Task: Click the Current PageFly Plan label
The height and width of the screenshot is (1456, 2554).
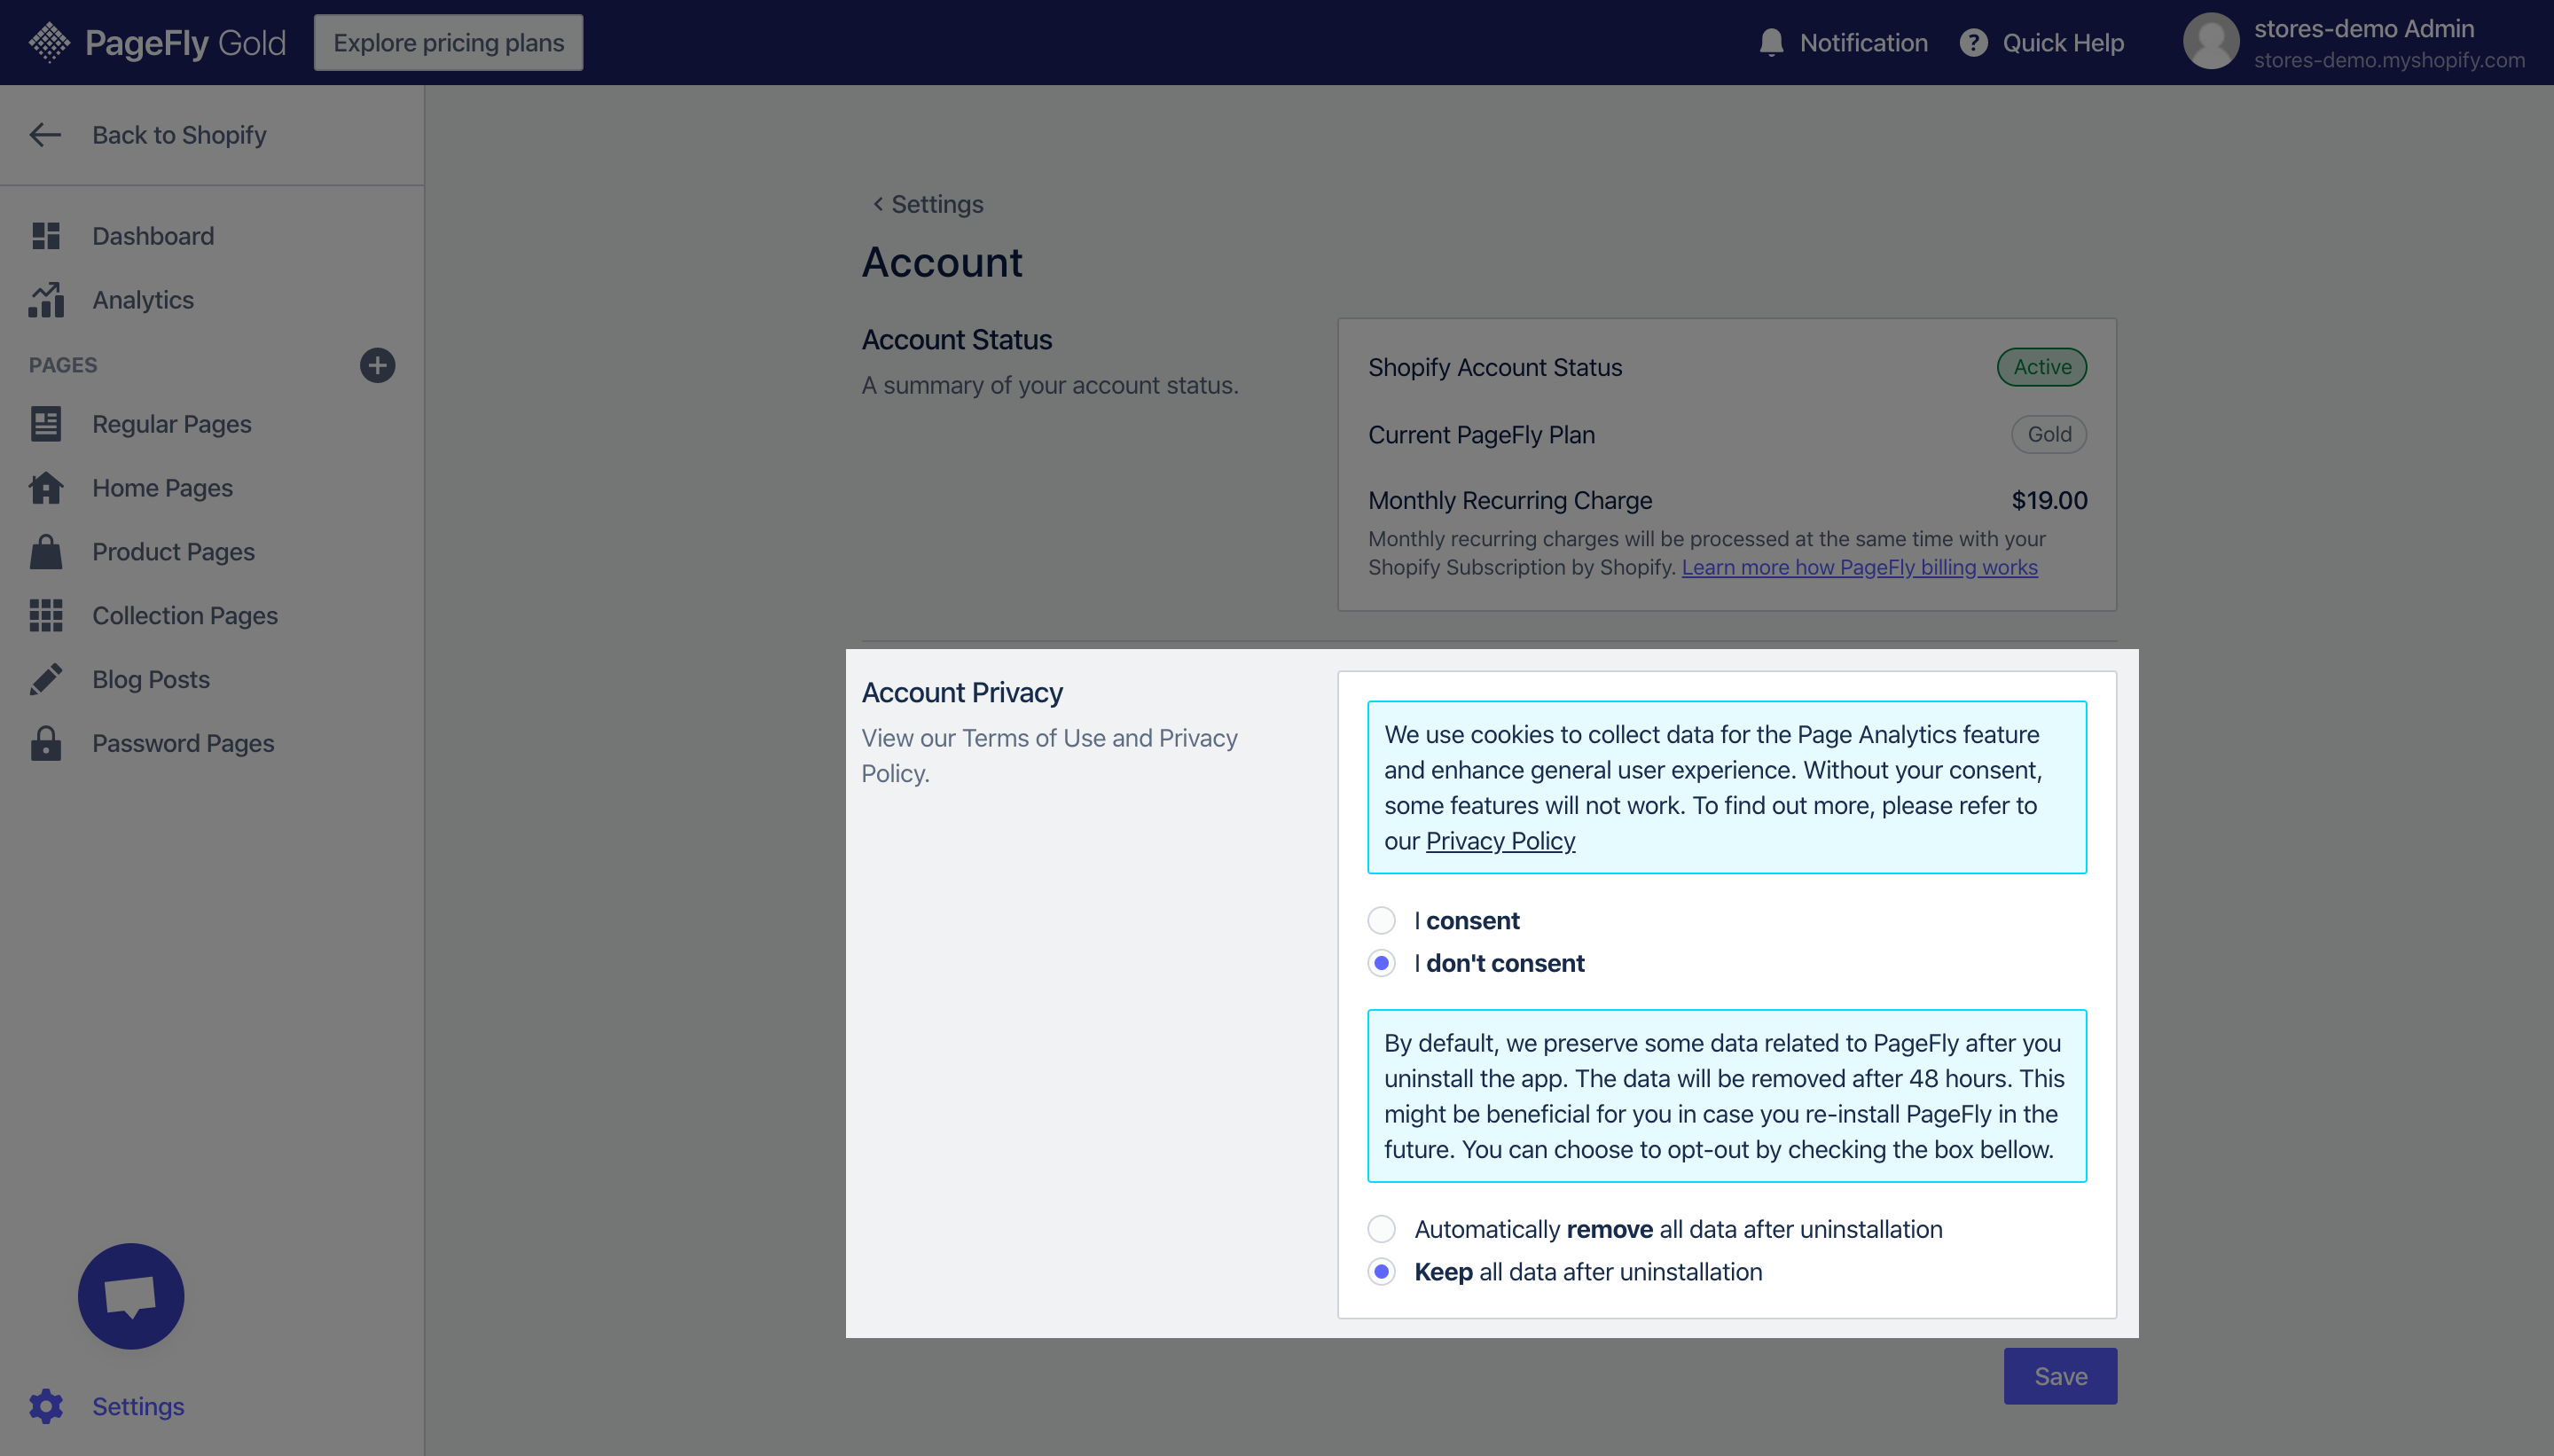Action: [1481, 434]
